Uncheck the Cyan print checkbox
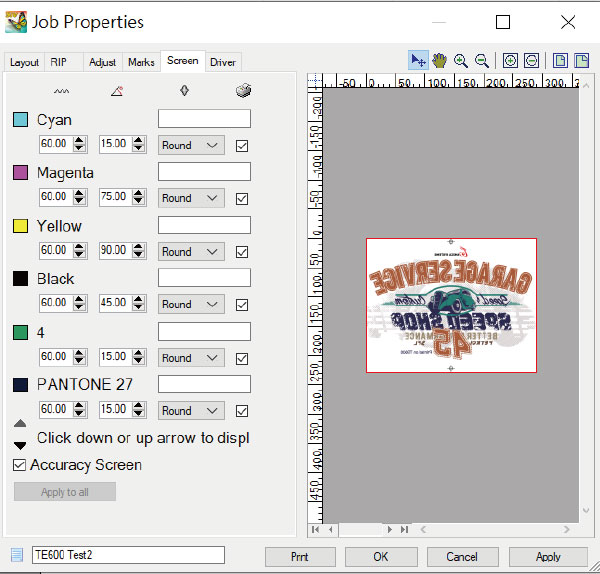 point(241,145)
